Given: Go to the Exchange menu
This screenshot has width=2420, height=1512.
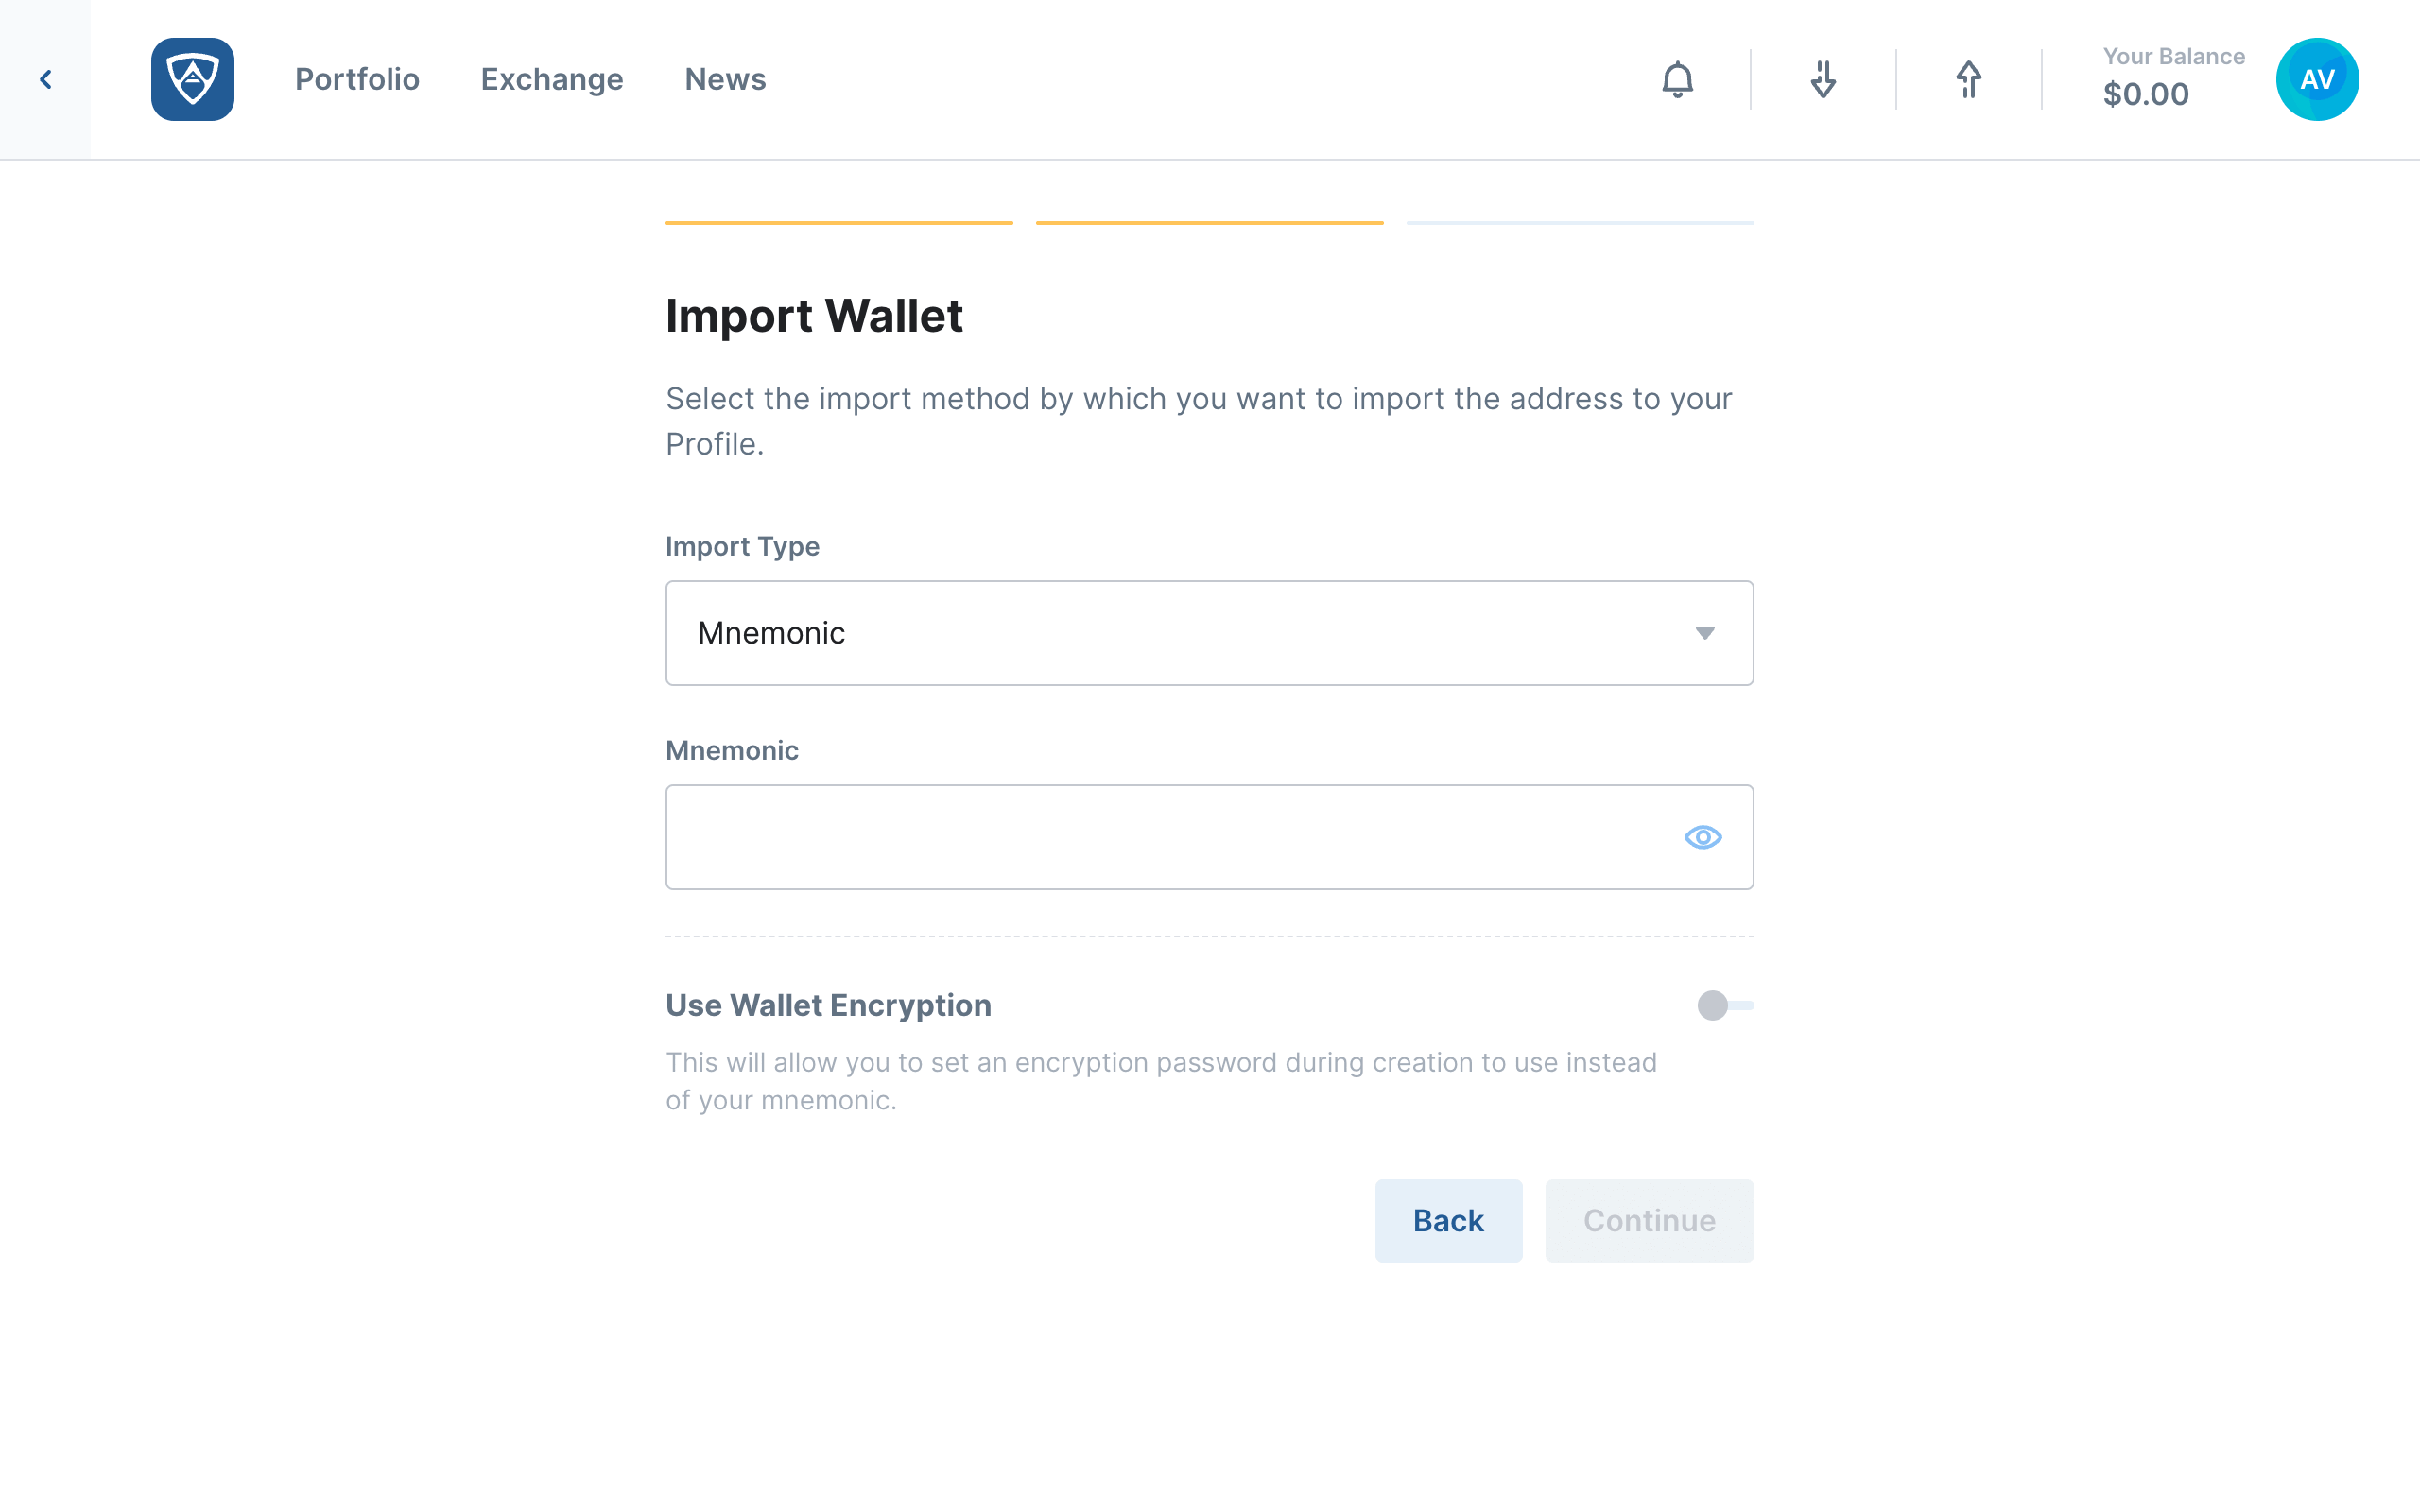Looking at the screenshot, I should pyautogui.click(x=552, y=79).
